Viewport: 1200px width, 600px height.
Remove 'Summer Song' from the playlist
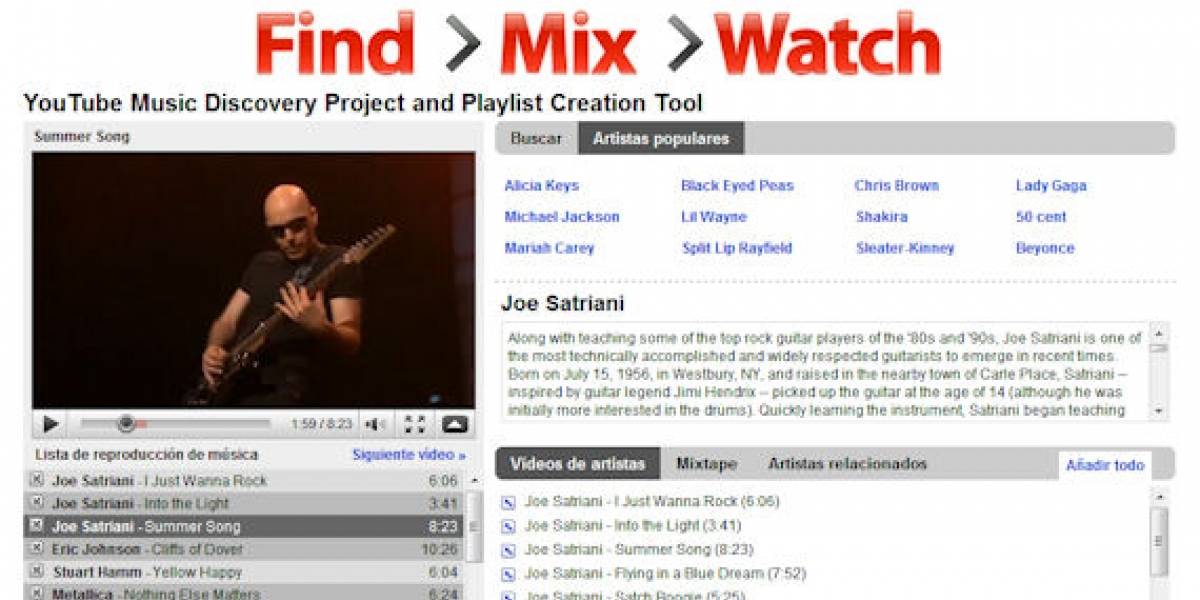37,526
